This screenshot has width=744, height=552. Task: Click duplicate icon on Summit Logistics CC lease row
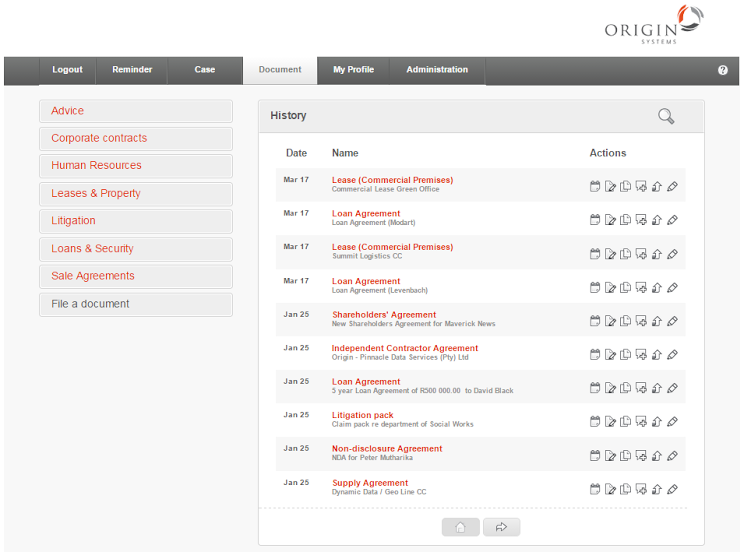[625, 254]
